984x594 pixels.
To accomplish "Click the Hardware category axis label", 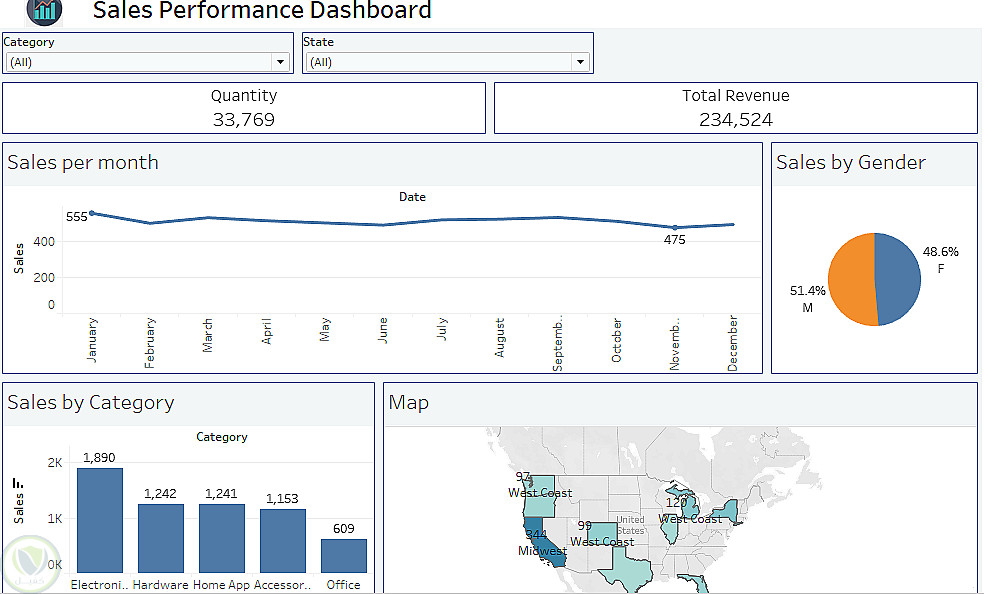I will 161,585.
